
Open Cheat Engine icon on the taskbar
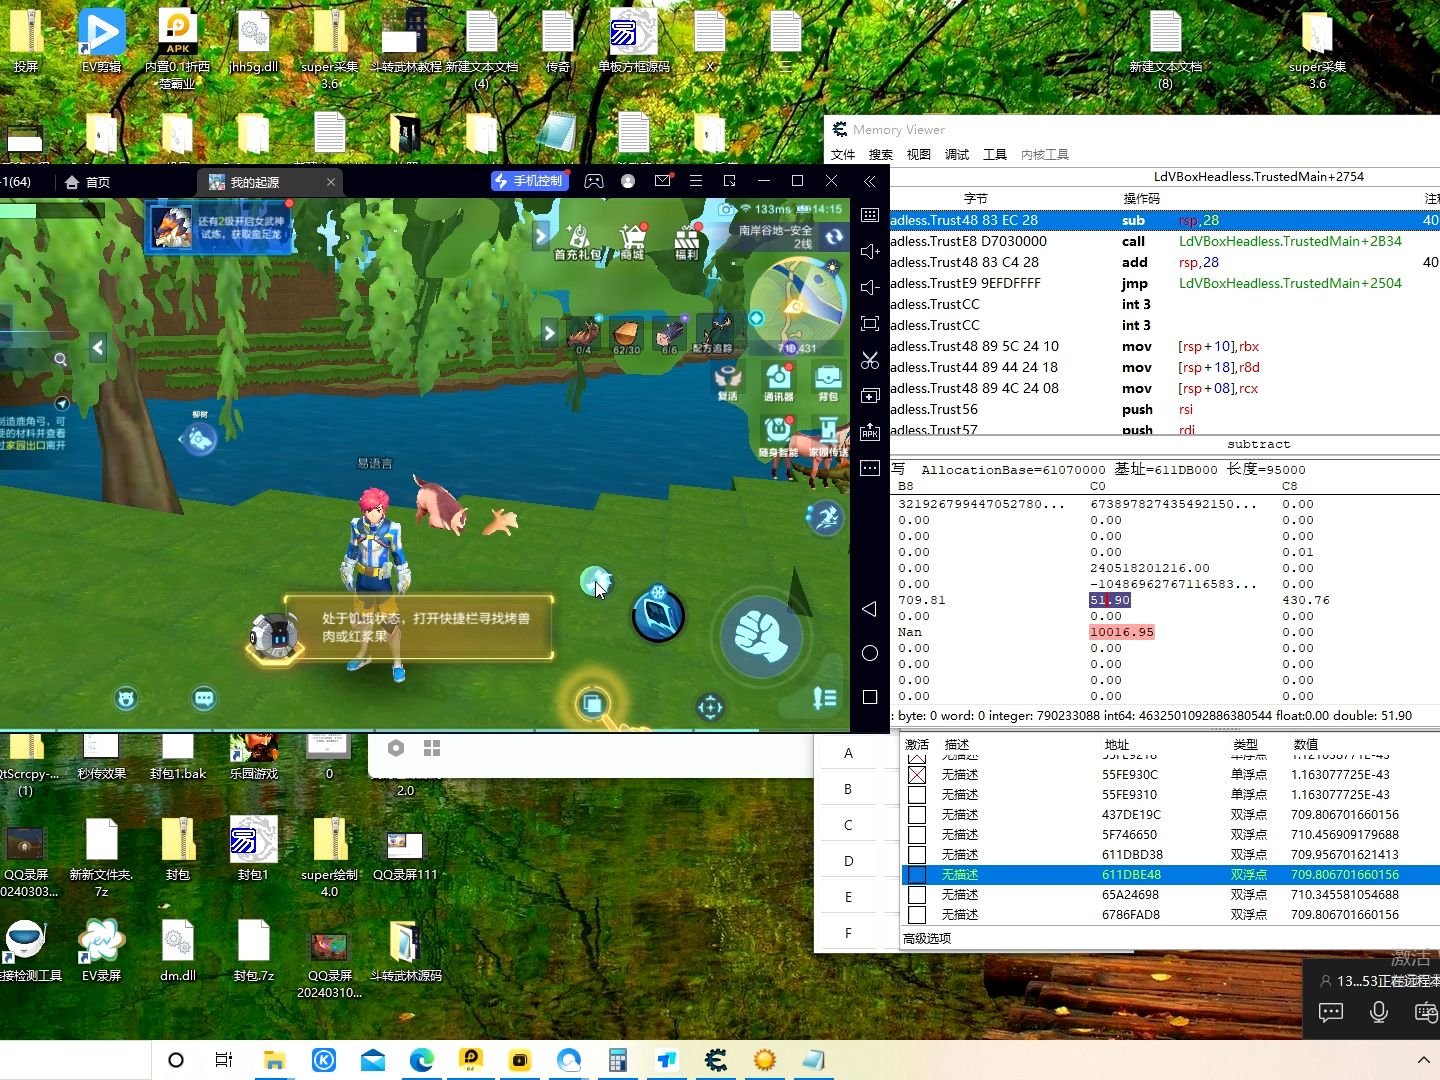(716, 1060)
